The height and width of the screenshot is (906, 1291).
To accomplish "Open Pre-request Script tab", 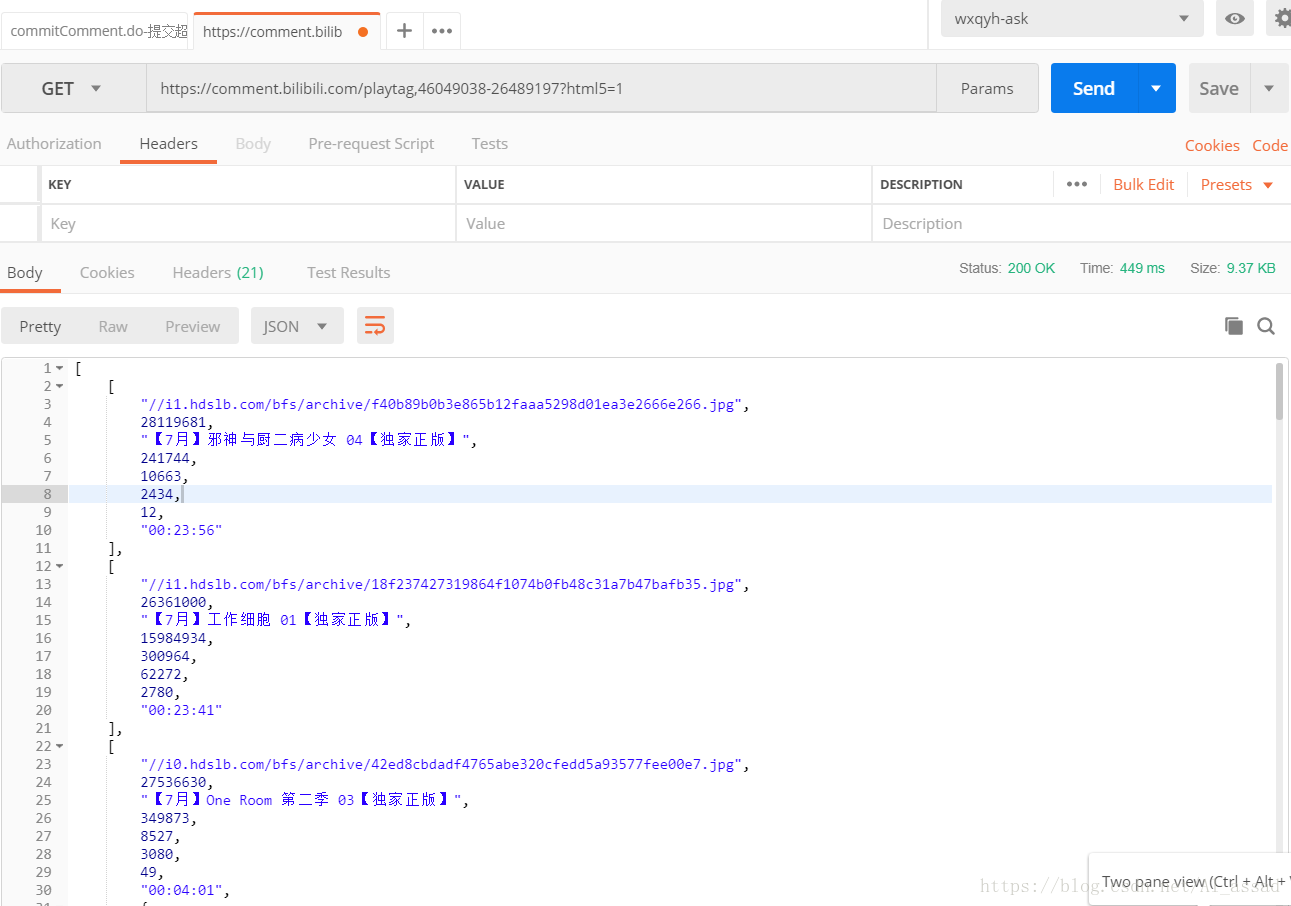I will pos(371,143).
